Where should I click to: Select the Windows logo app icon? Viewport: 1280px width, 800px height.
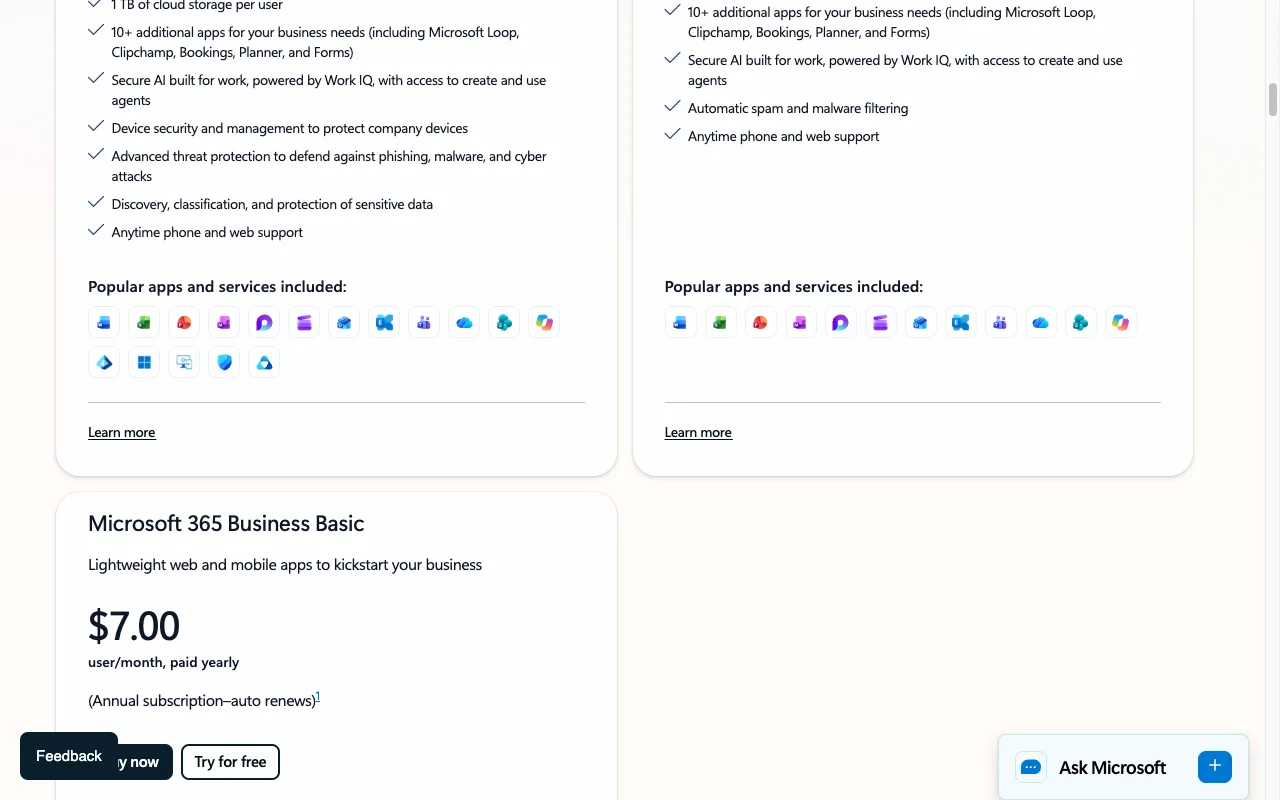(x=144, y=362)
